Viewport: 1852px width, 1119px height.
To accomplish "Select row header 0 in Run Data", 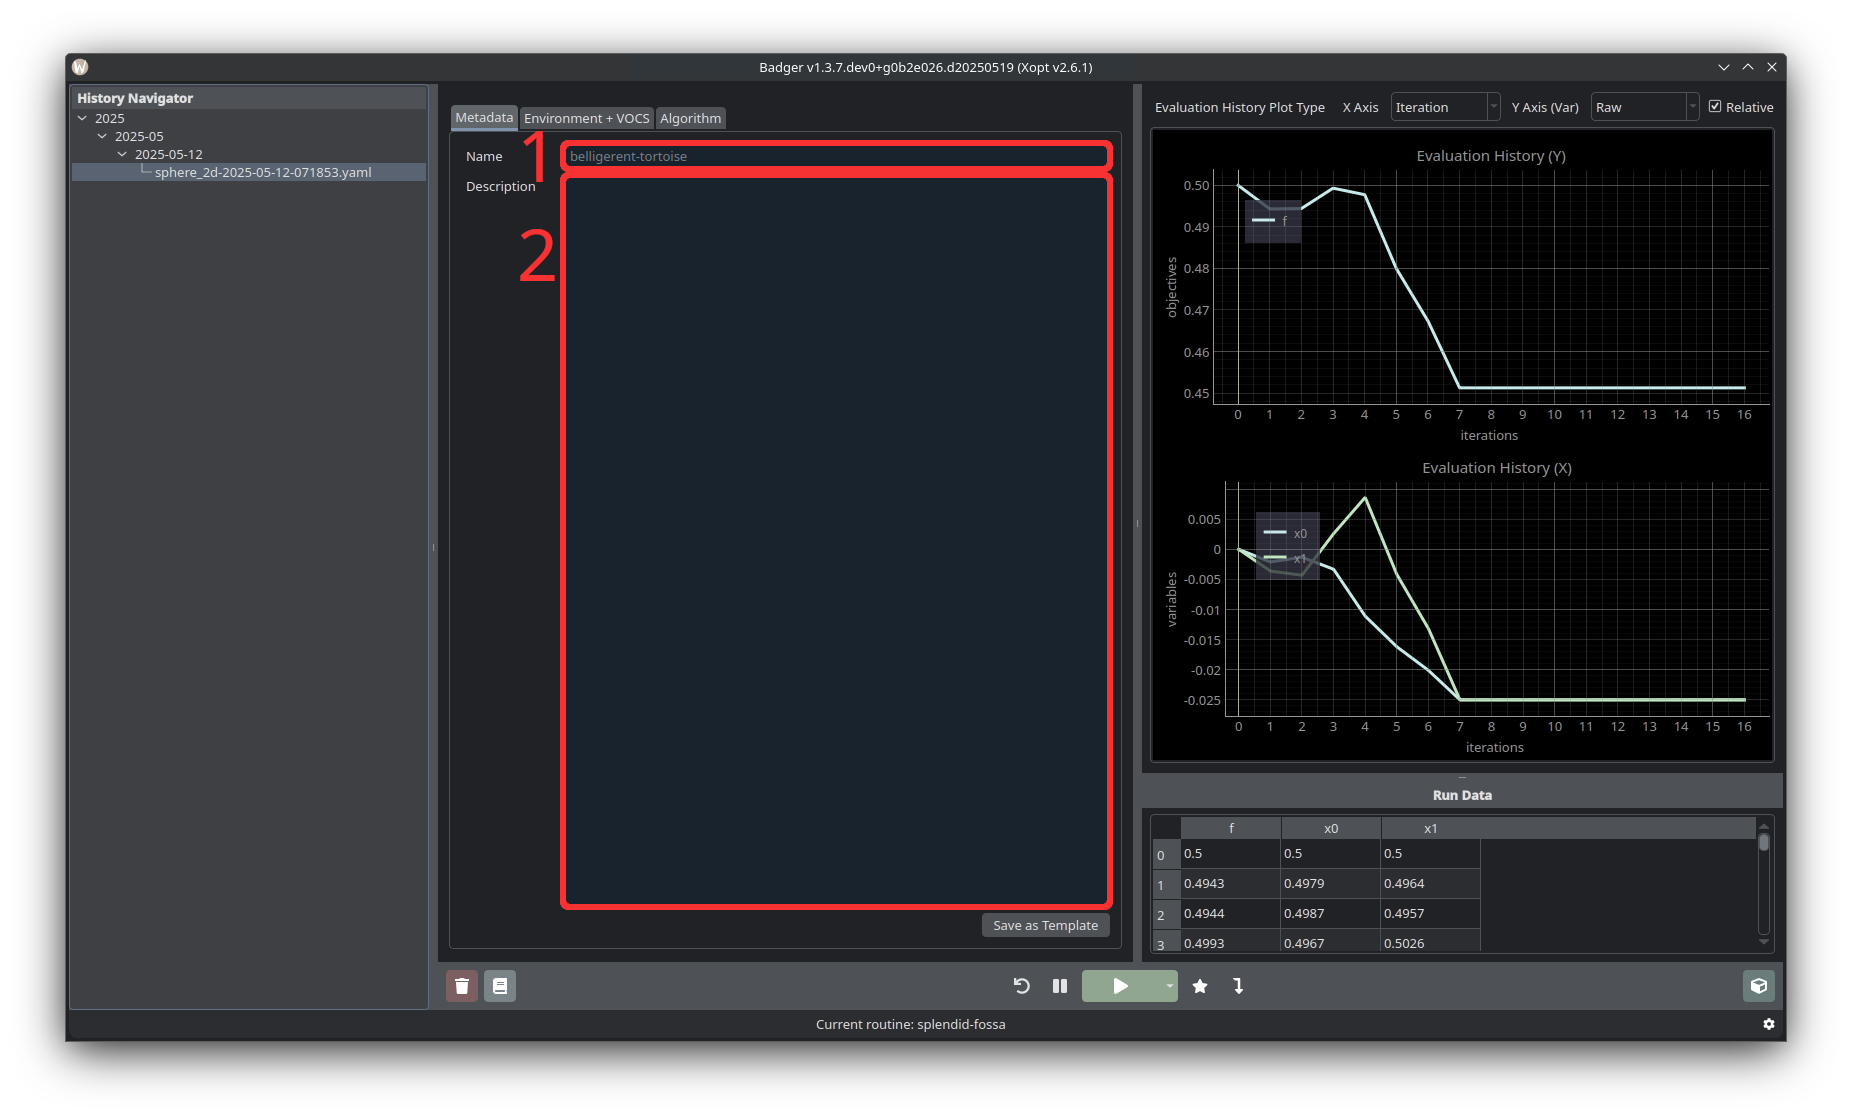I will (1165, 854).
